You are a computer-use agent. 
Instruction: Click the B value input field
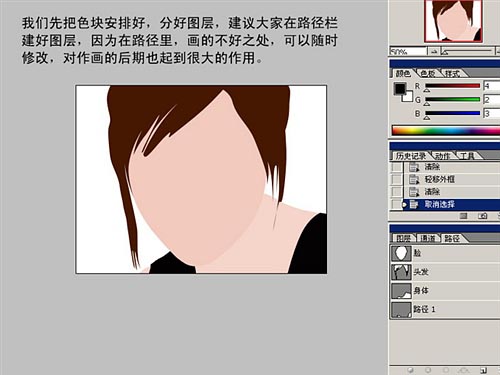click(x=492, y=113)
